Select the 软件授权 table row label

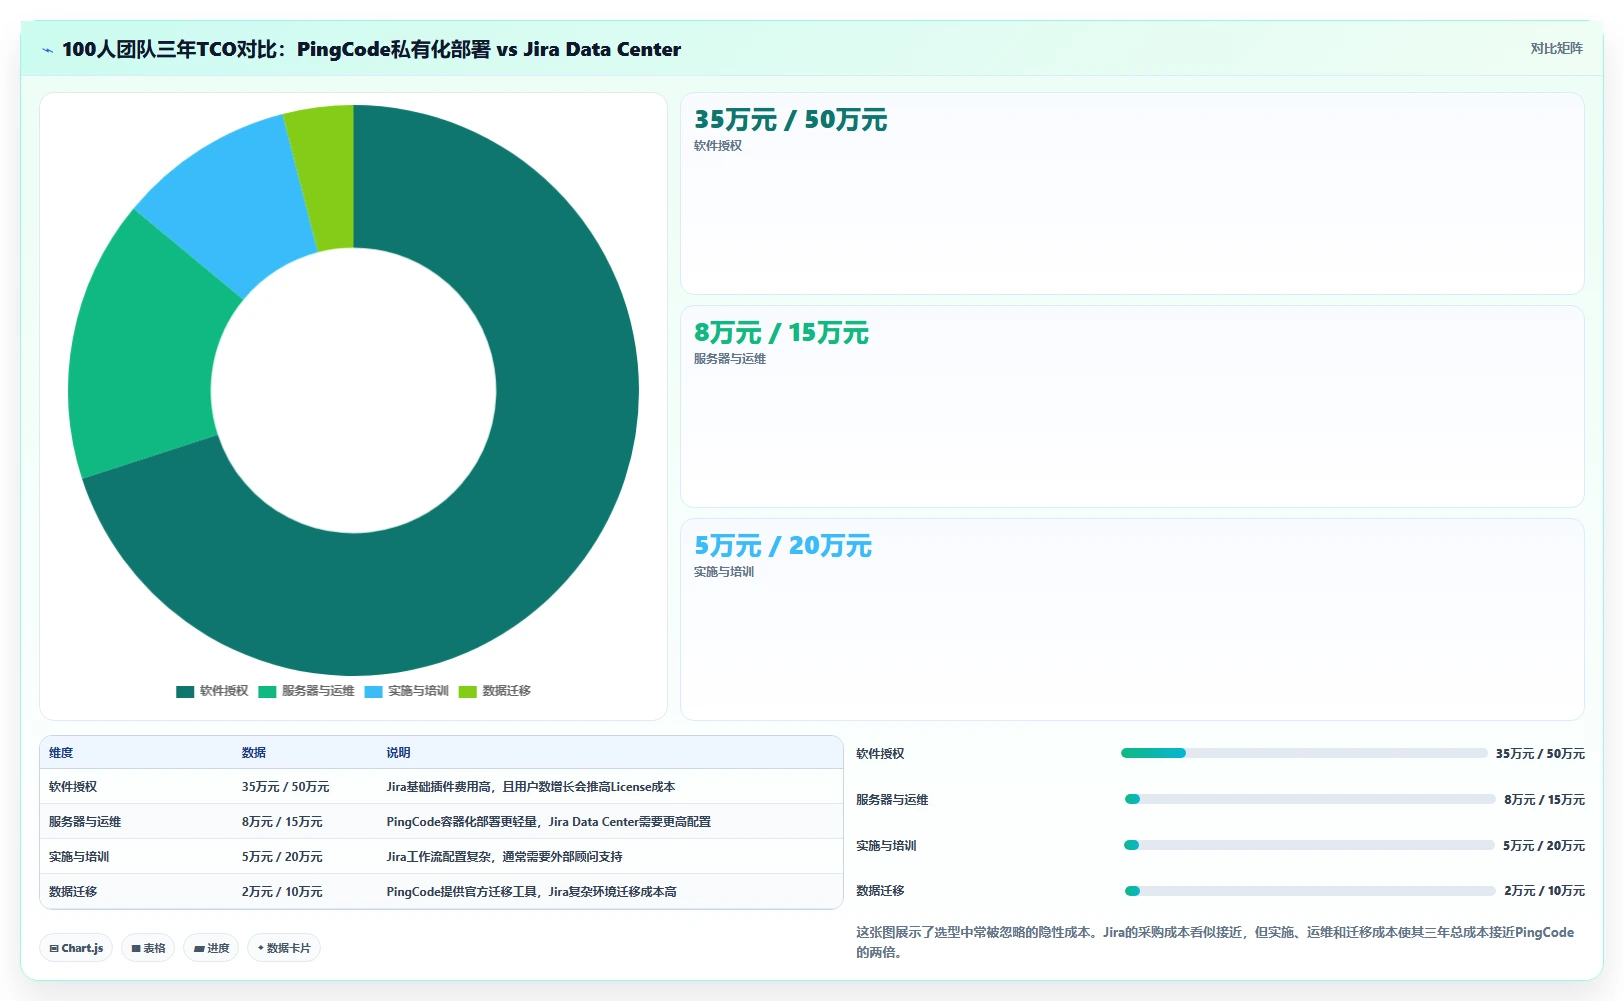click(73, 787)
